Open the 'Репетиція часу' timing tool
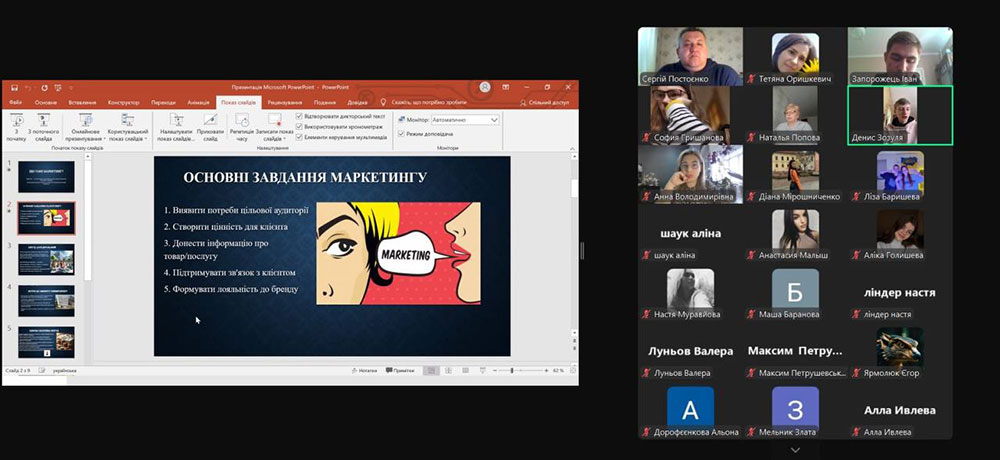Viewport: 1000px width, 460px height. [x=241, y=124]
